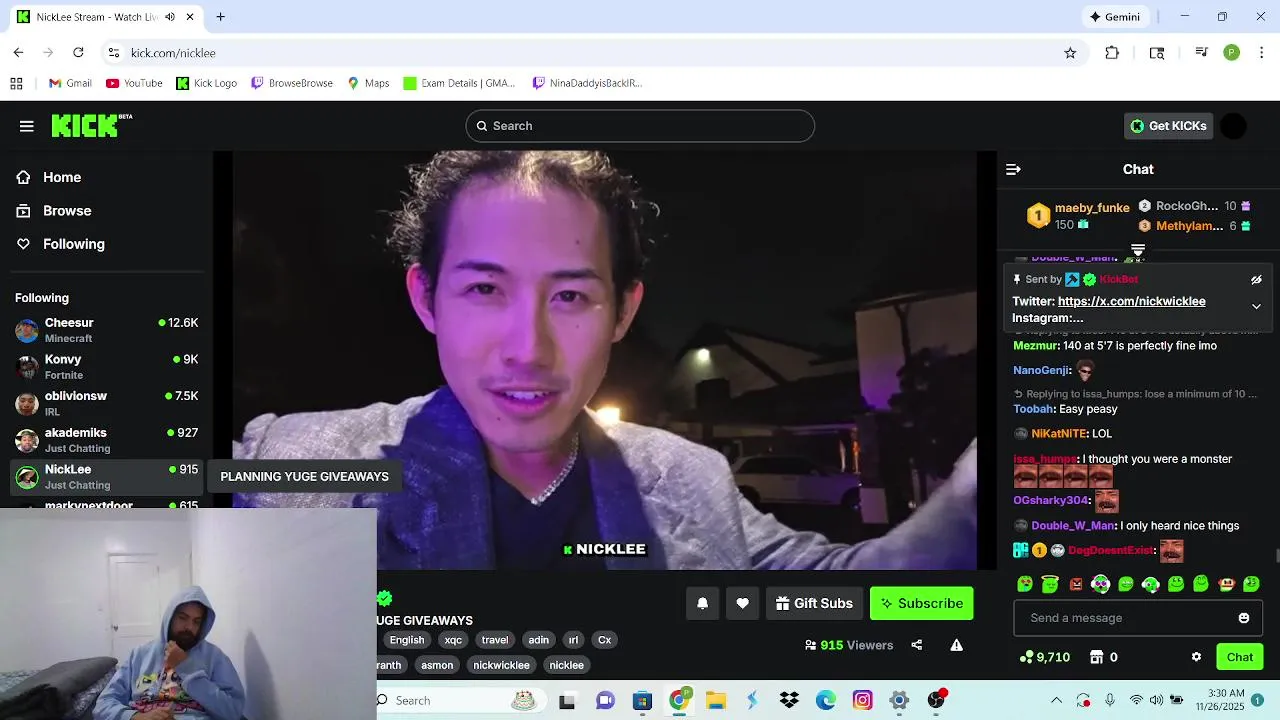Insert the first quick emote in the row
Viewport: 1280px width, 720px height.
(x=1025, y=584)
